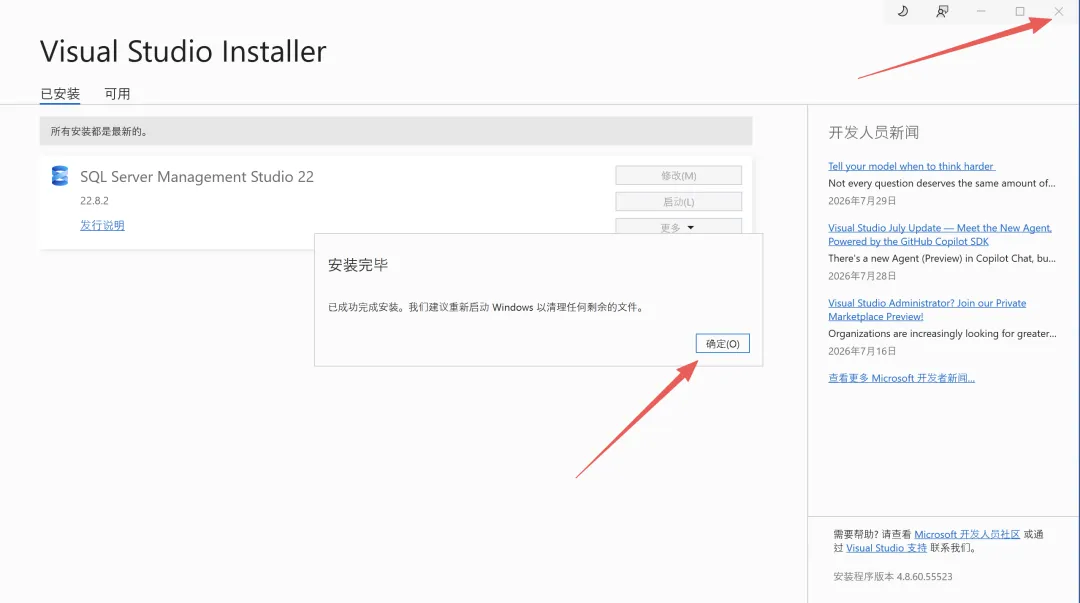Open the send feedback icon

coord(942,11)
